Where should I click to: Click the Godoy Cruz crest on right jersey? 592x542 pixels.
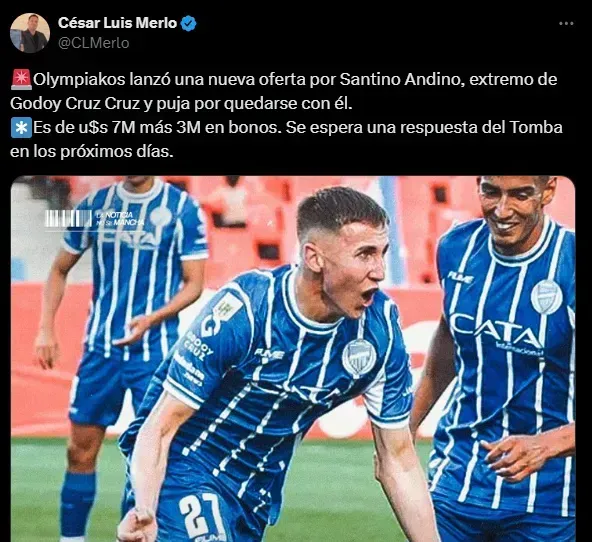[546, 297]
